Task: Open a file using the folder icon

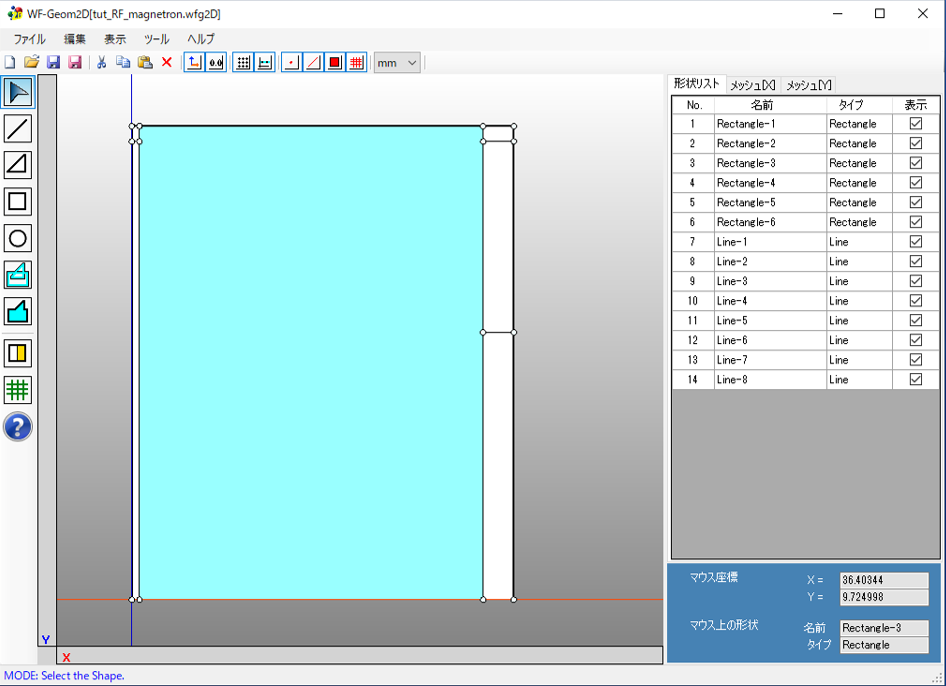Action: tap(31, 62)
